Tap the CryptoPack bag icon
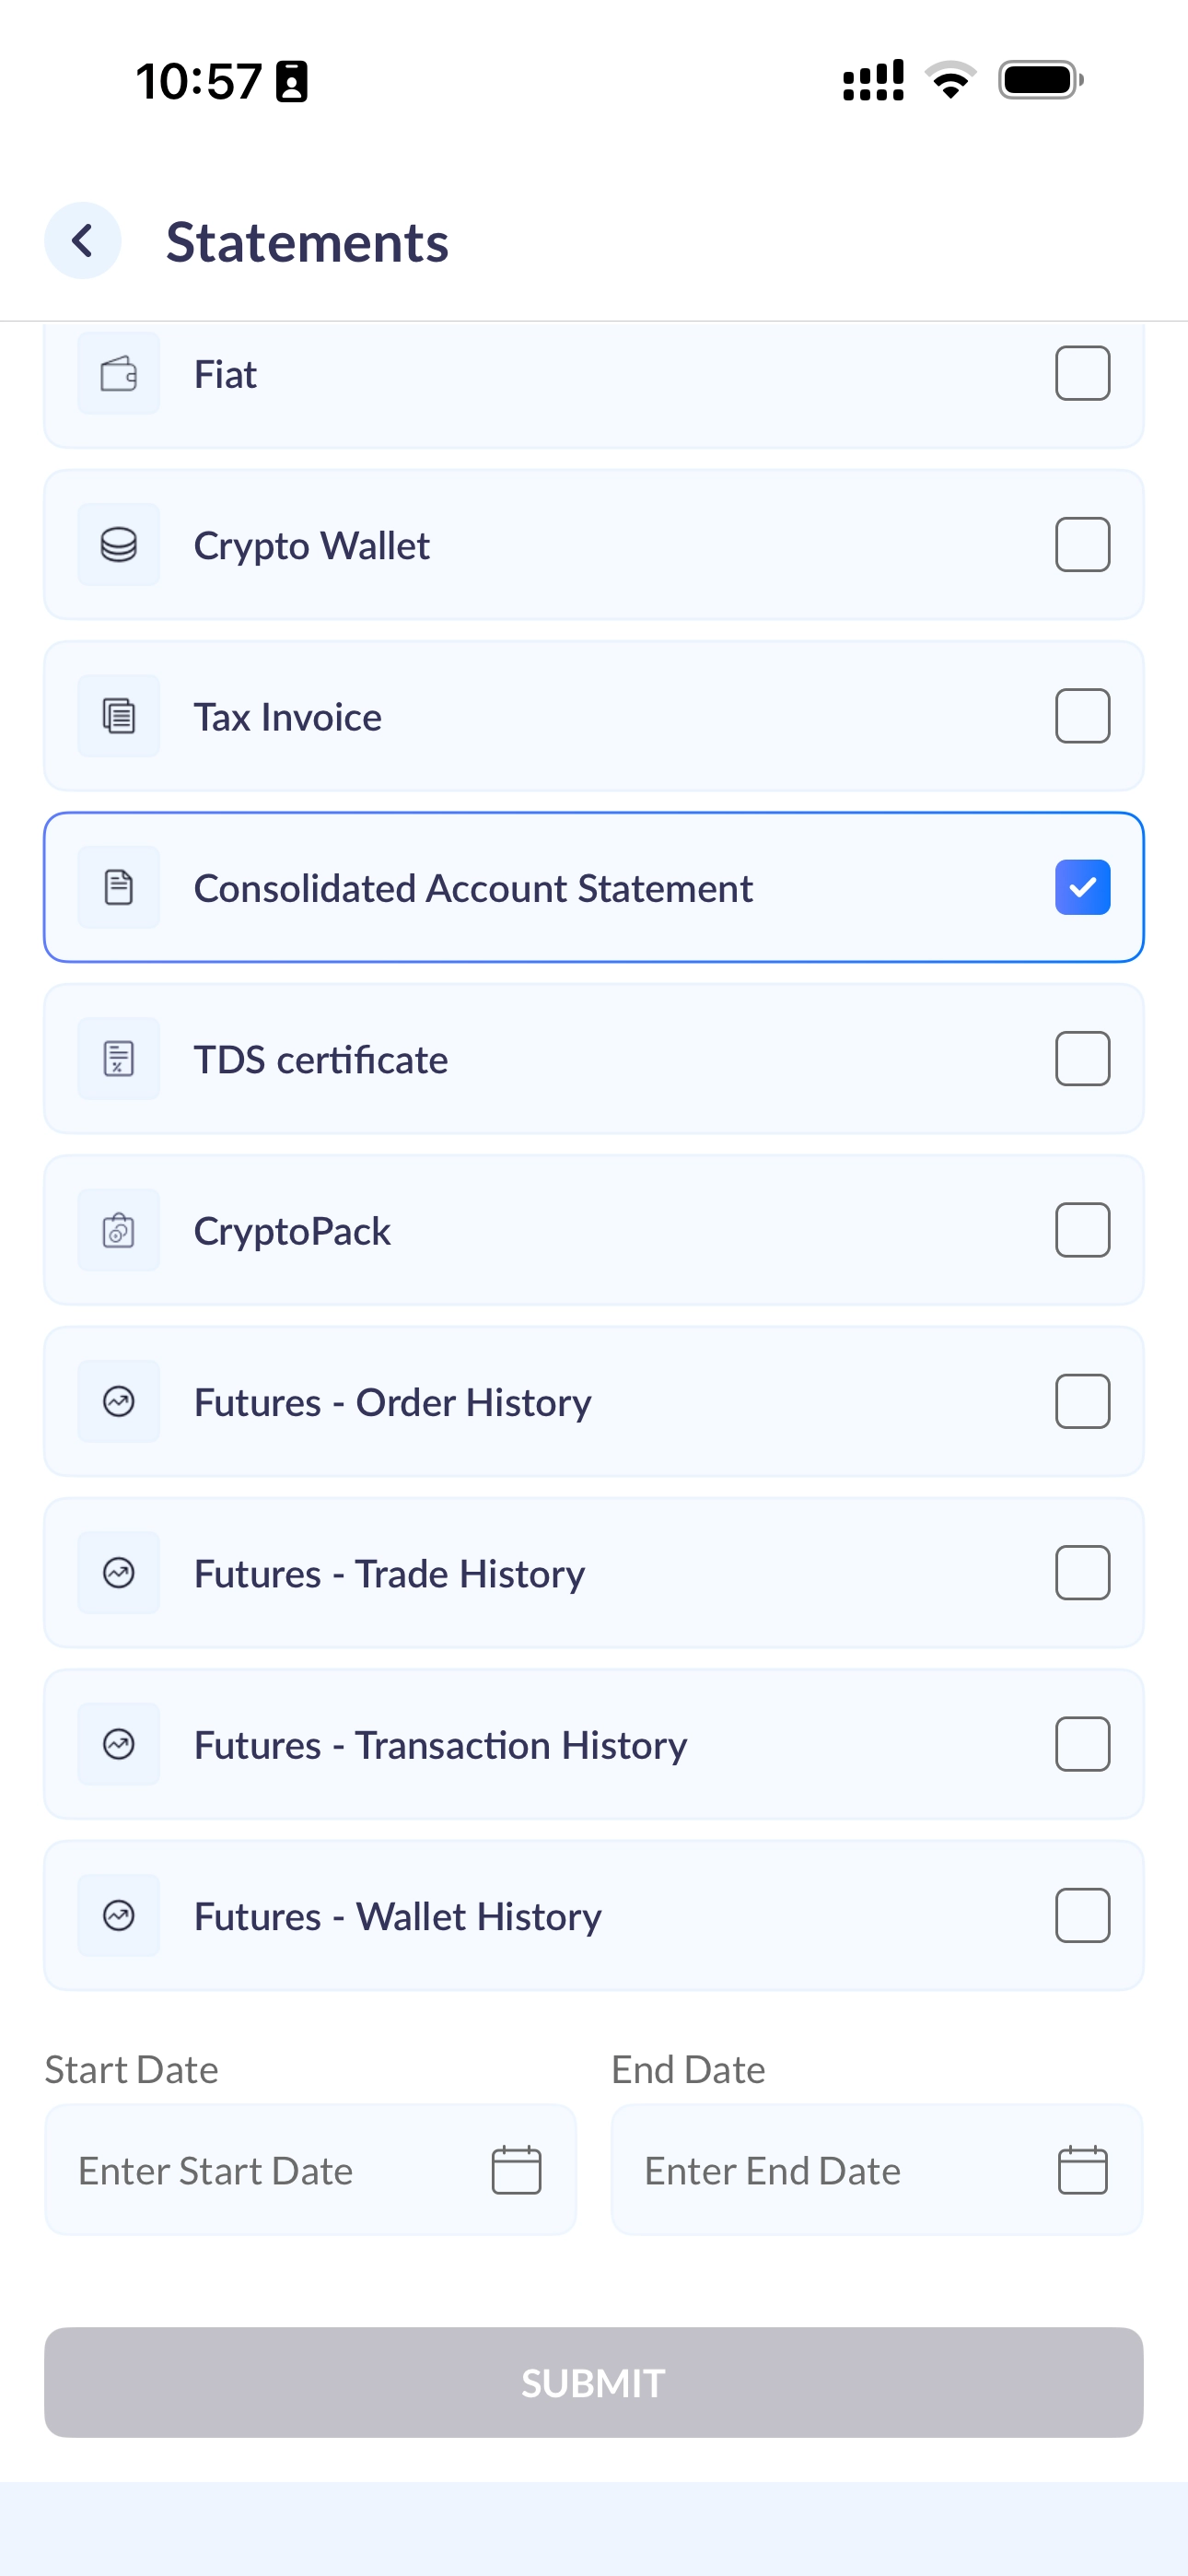The image size is (1188, 2576). point(119,1230)
